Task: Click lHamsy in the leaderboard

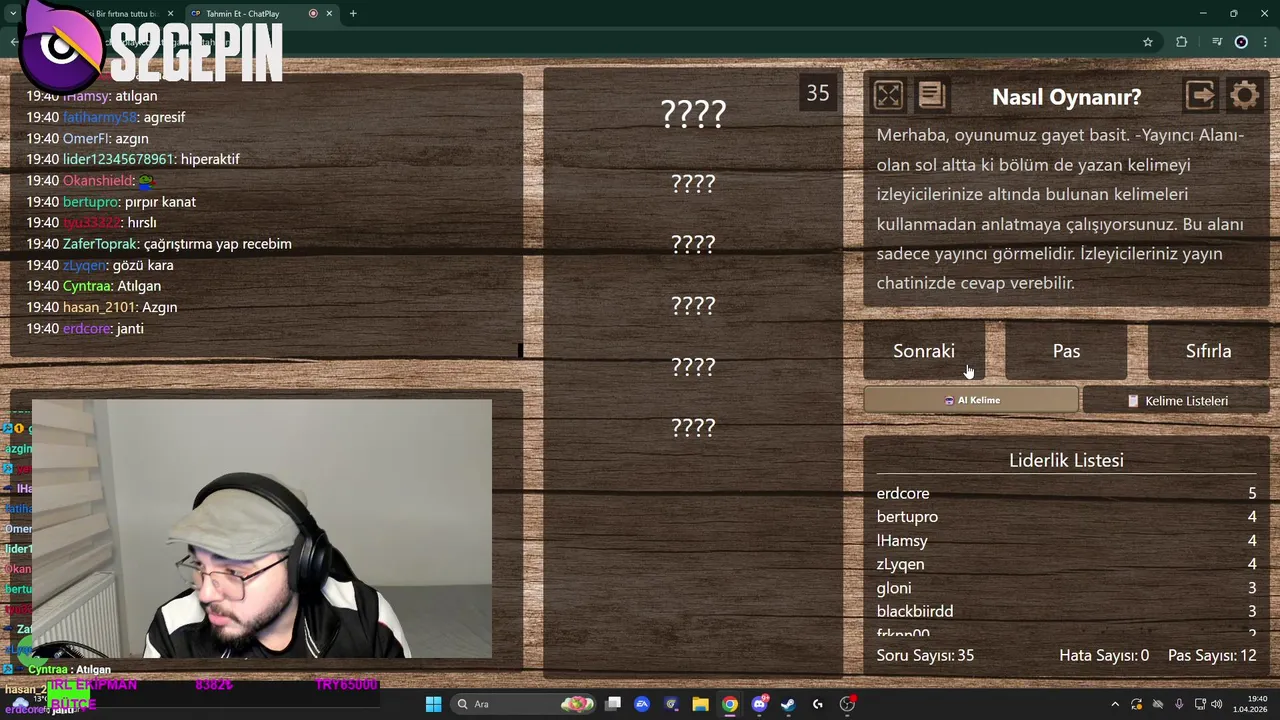Action: pyautogui.click(x=902, y=541)
